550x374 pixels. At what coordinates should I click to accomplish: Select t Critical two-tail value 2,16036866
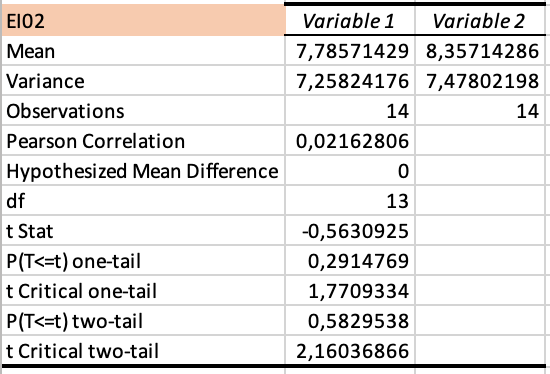(350, 350)
